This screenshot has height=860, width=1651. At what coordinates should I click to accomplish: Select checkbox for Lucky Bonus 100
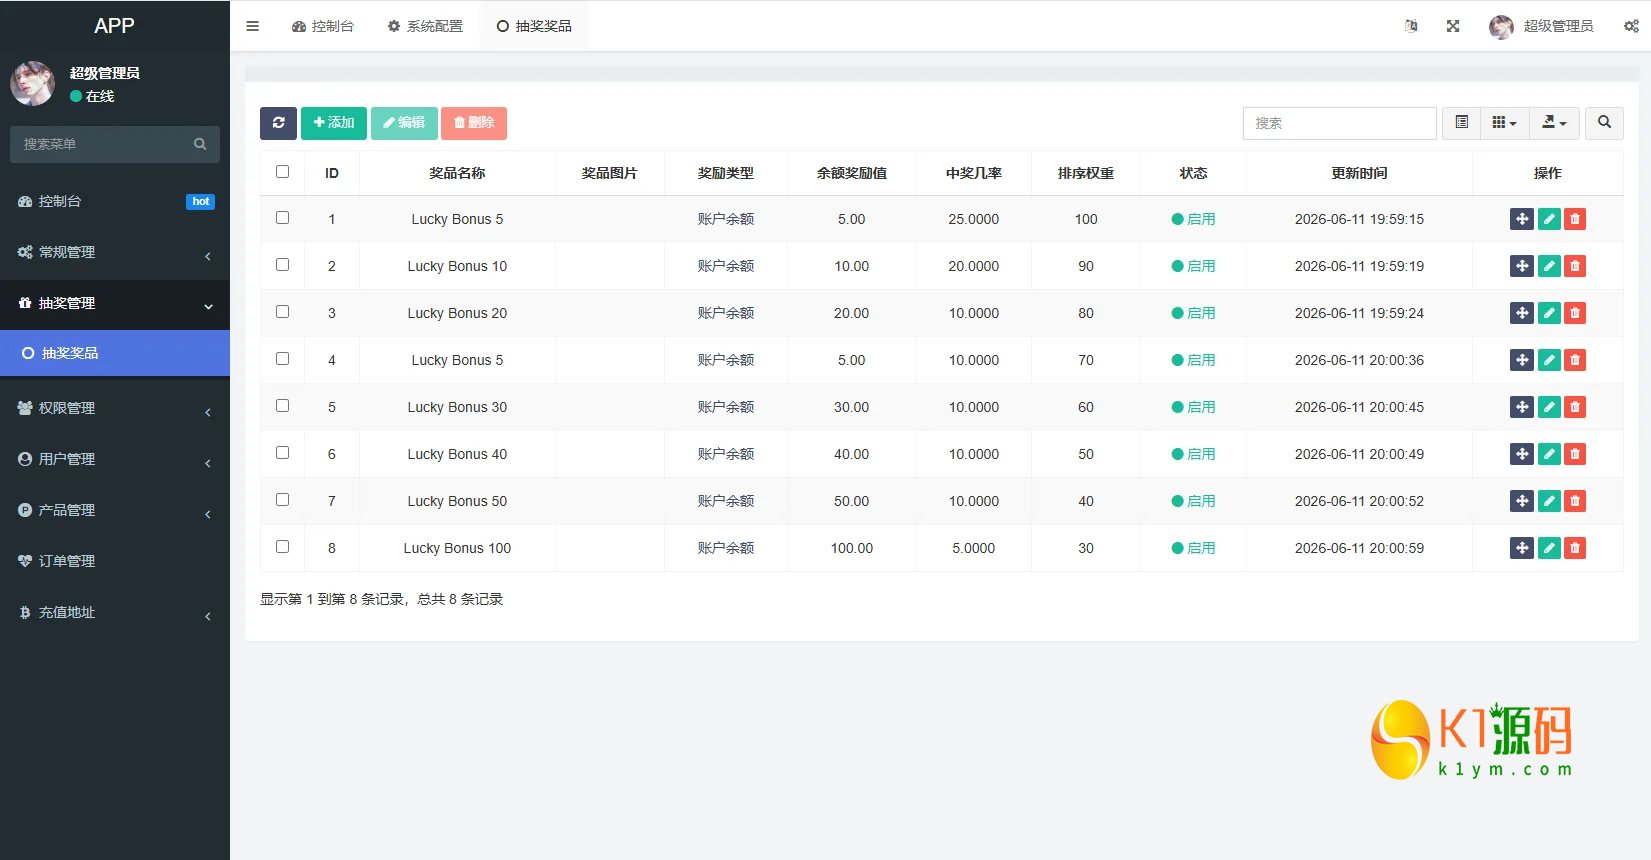click(x=282, y=547)
